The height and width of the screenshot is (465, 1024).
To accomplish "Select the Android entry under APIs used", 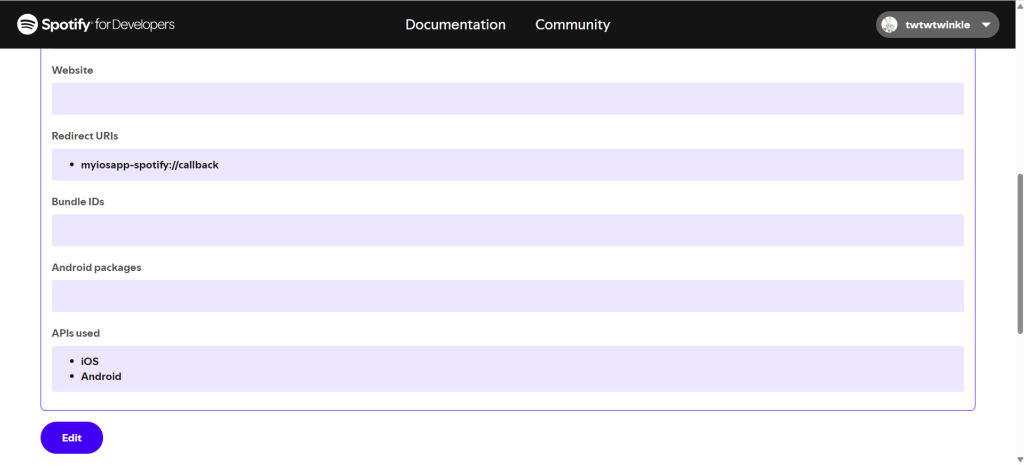I will pyautogui.click(x=101, y=376).
